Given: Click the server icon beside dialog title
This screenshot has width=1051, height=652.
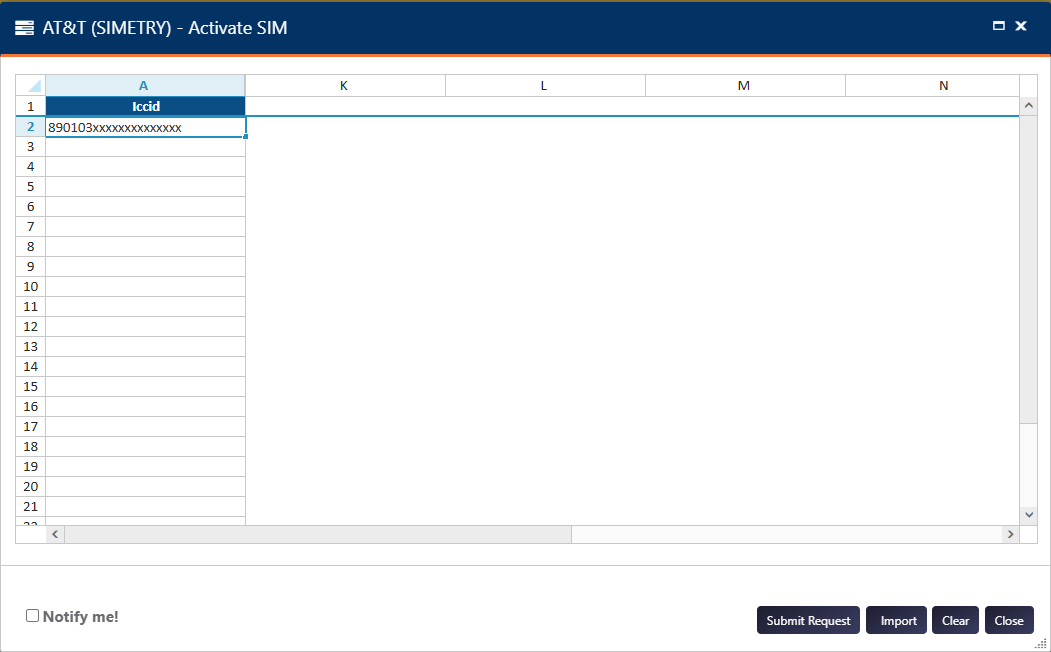Looking at the screenshot, I should (24, 28).
